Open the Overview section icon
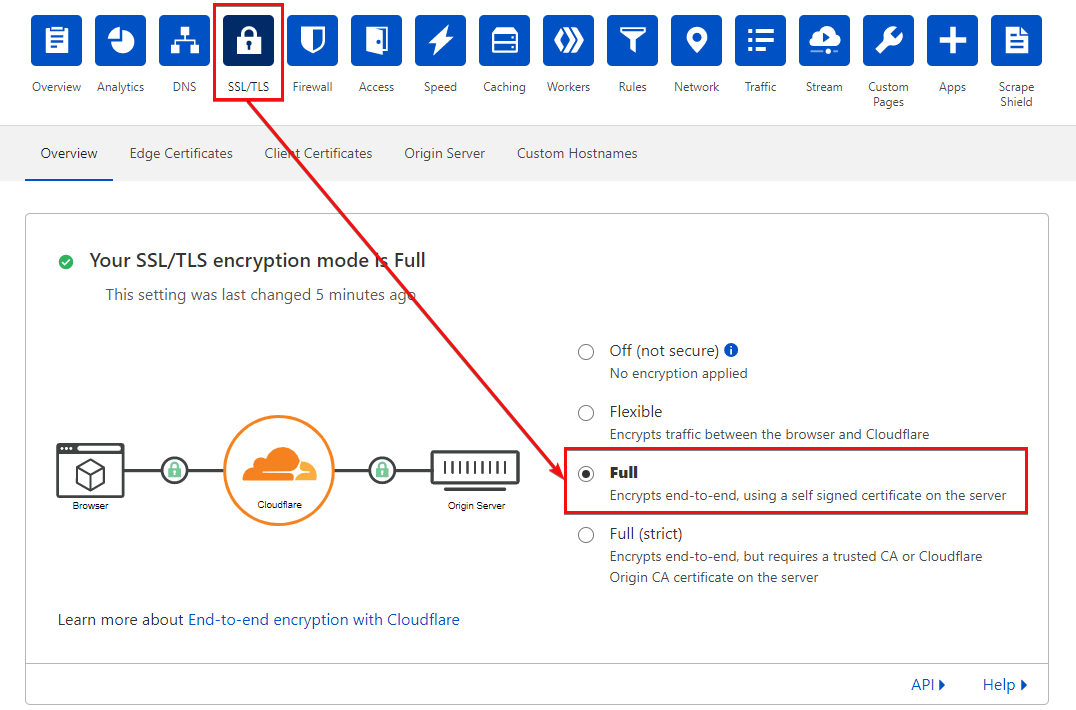The width and height of the screenshot is (1076, 710). tap(56, 40)
